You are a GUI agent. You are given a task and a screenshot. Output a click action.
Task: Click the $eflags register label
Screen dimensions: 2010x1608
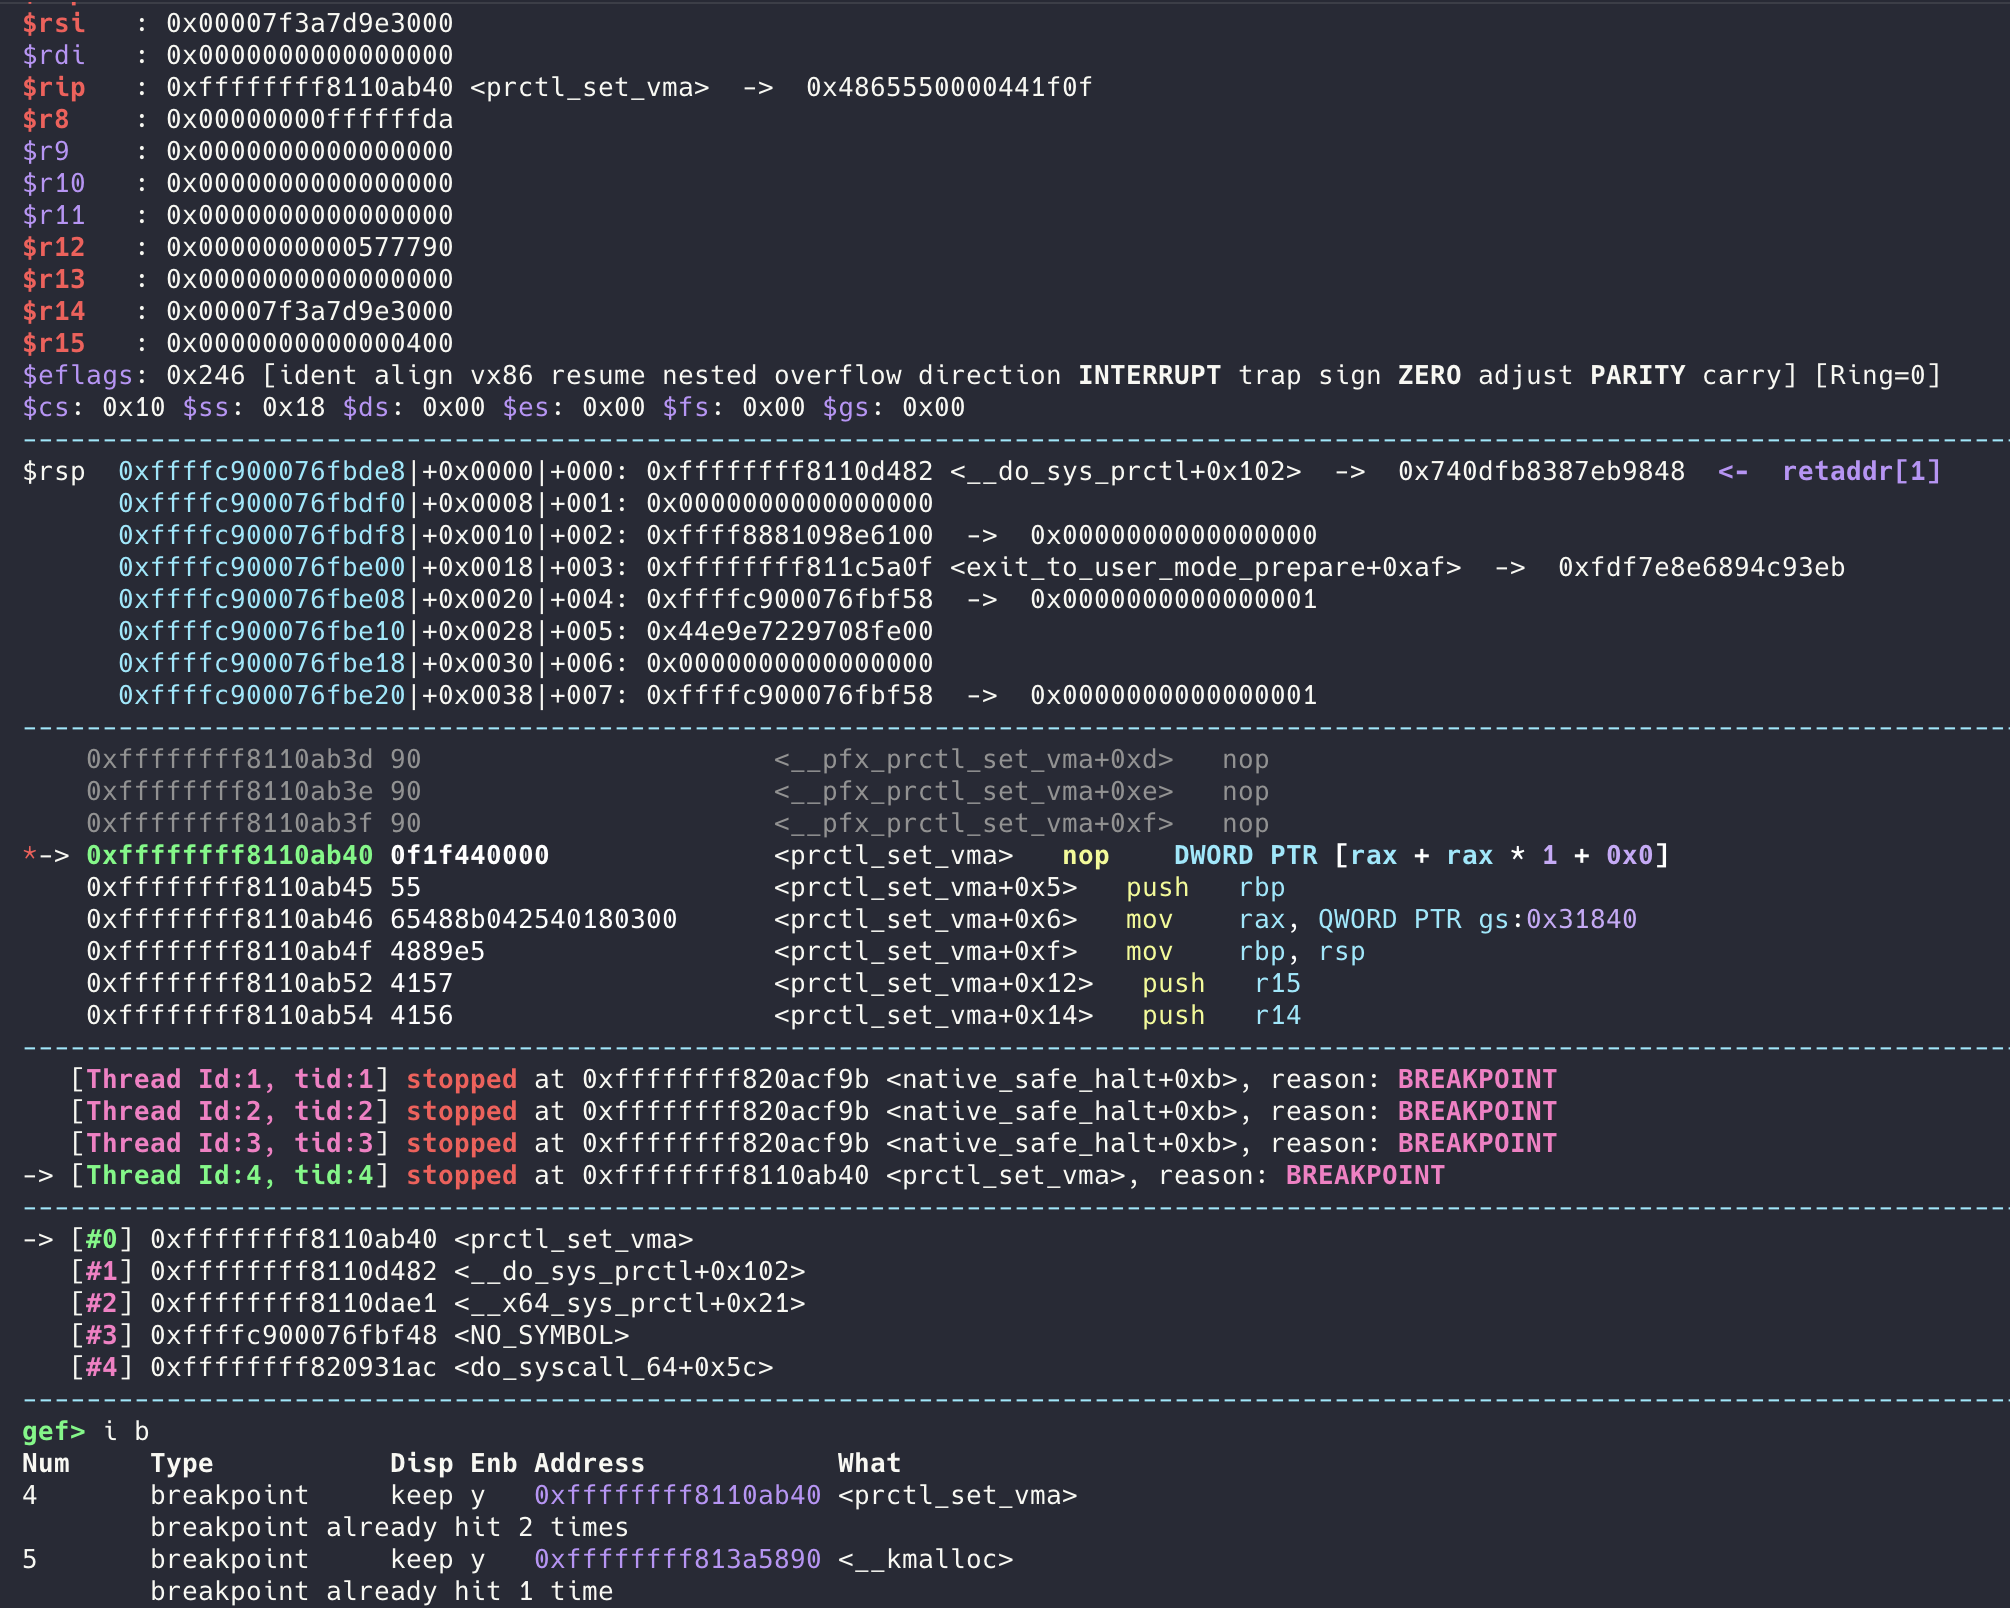coord(77,375)
